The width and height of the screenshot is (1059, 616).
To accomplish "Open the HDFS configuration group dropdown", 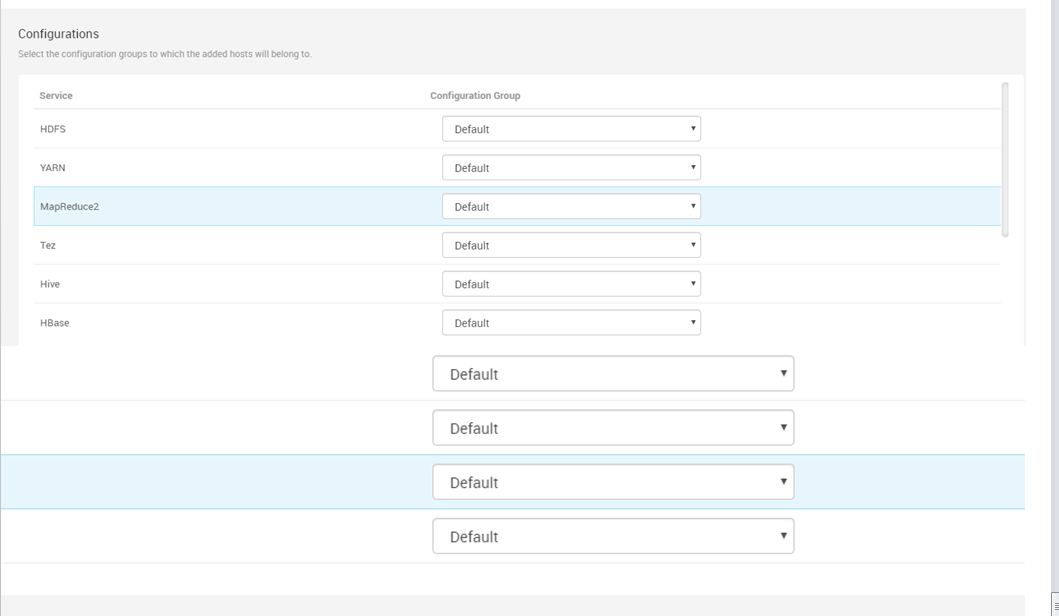I will tap(571, 129).
